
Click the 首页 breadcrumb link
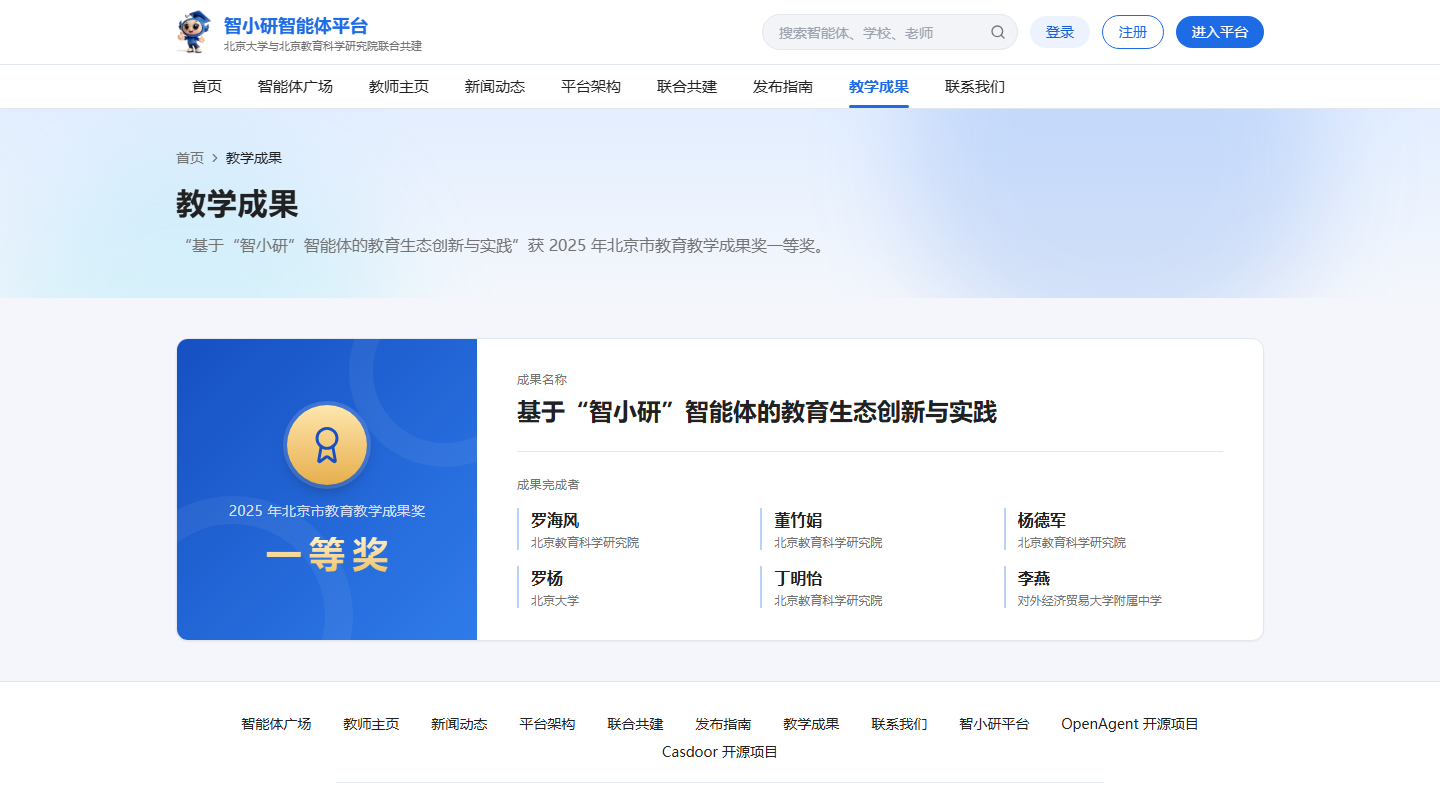pyautogui.click(x=190, y=158)
